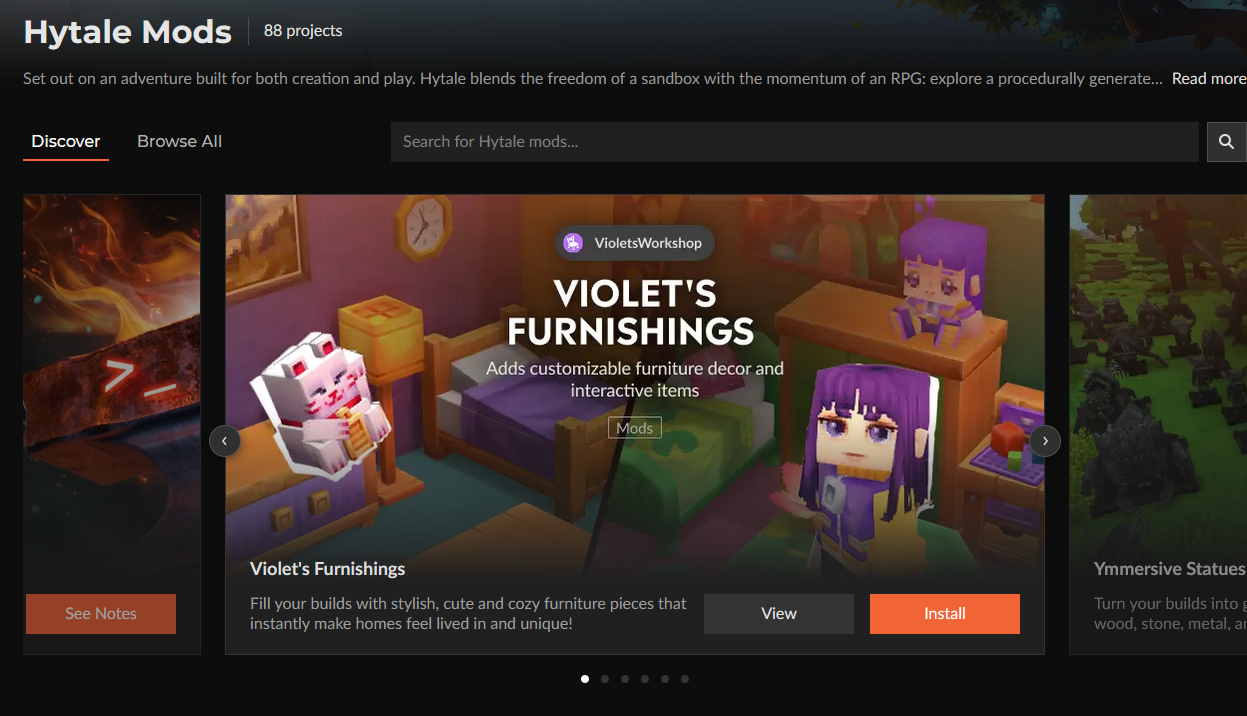Select the first carousel dot indicator
Screen dimensions: 1247x716
pos(585,679)
